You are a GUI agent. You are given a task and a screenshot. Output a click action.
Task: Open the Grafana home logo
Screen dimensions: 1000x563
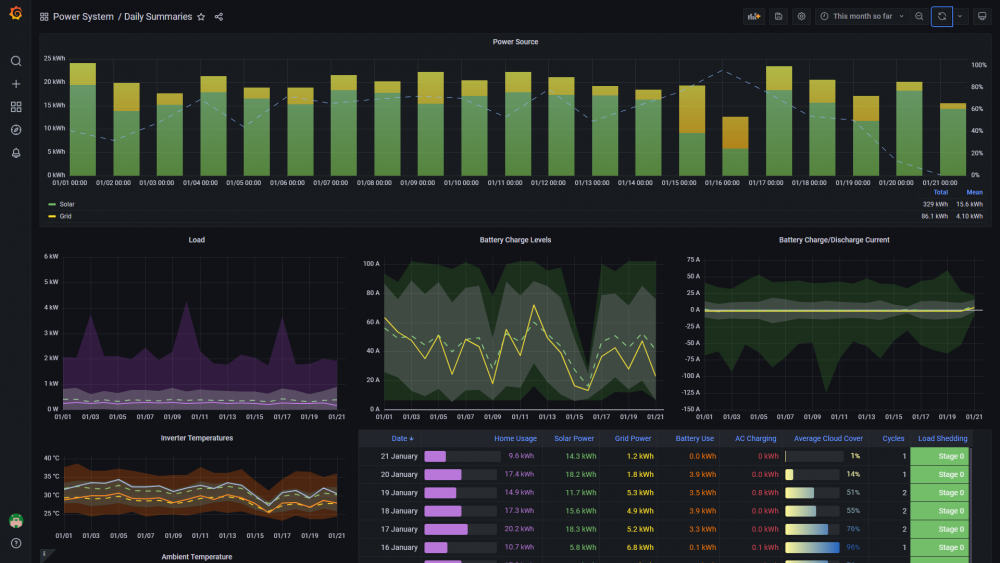(x=16, y=13)
